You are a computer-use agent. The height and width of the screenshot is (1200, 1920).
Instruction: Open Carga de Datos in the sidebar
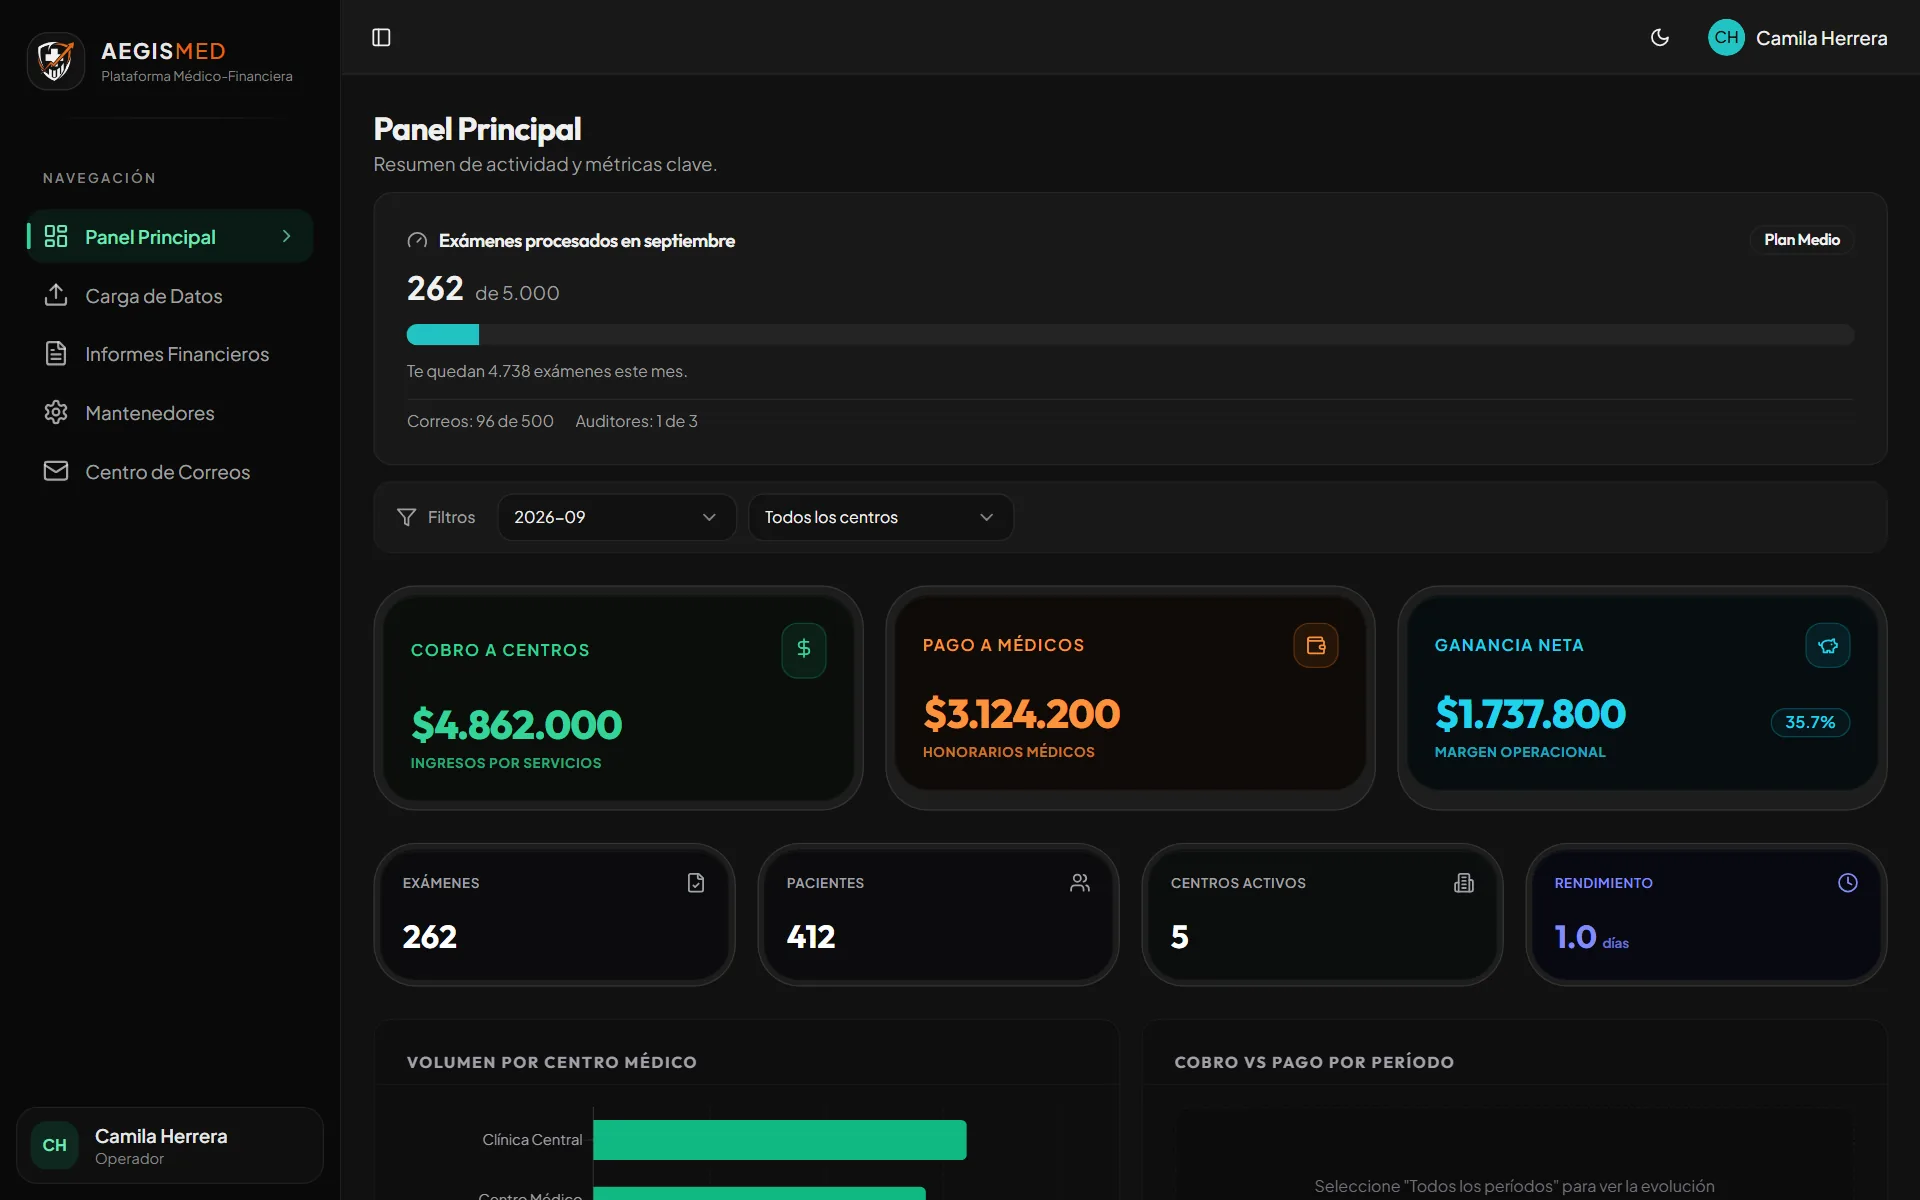(170, 296)
